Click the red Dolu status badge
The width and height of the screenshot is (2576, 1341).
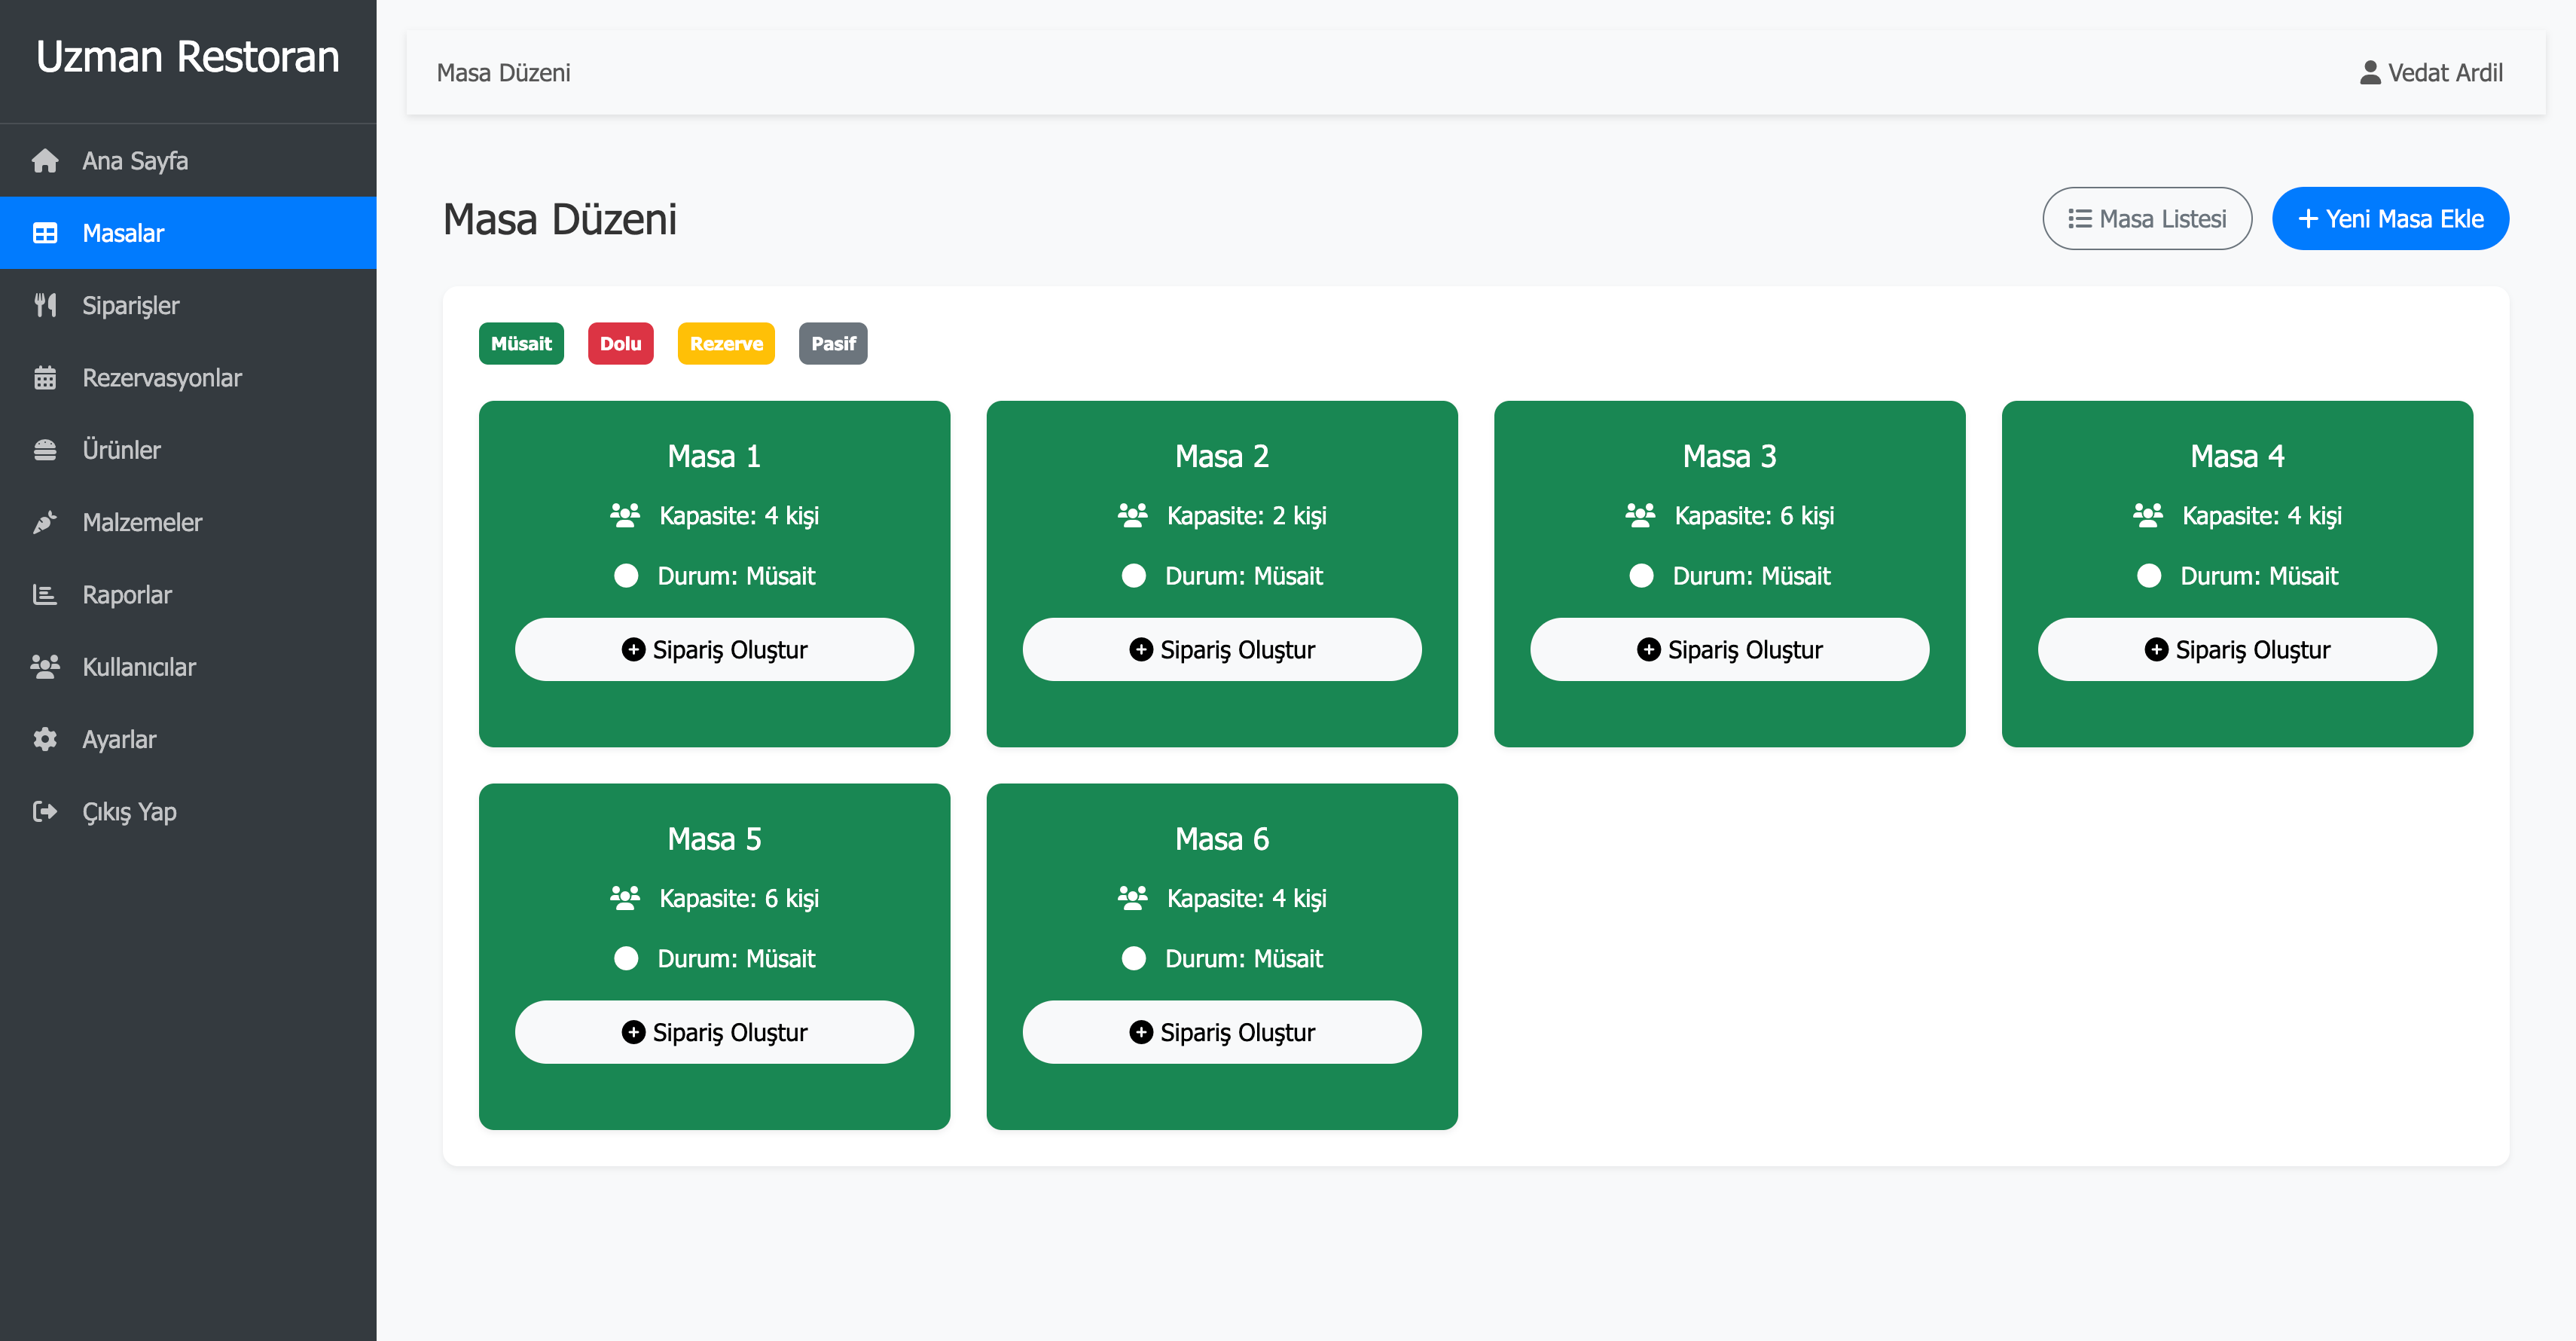pos(620,344)
